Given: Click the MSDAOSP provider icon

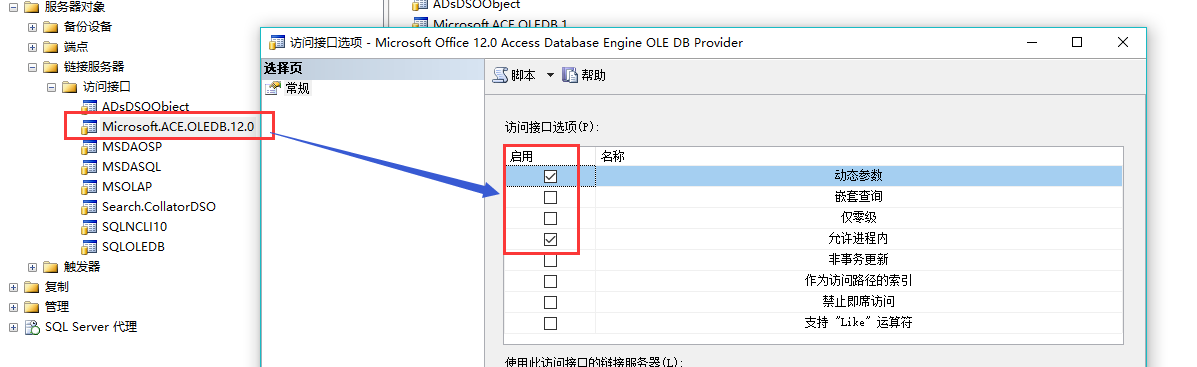Looking at the screenshot, I should point(89,146).
